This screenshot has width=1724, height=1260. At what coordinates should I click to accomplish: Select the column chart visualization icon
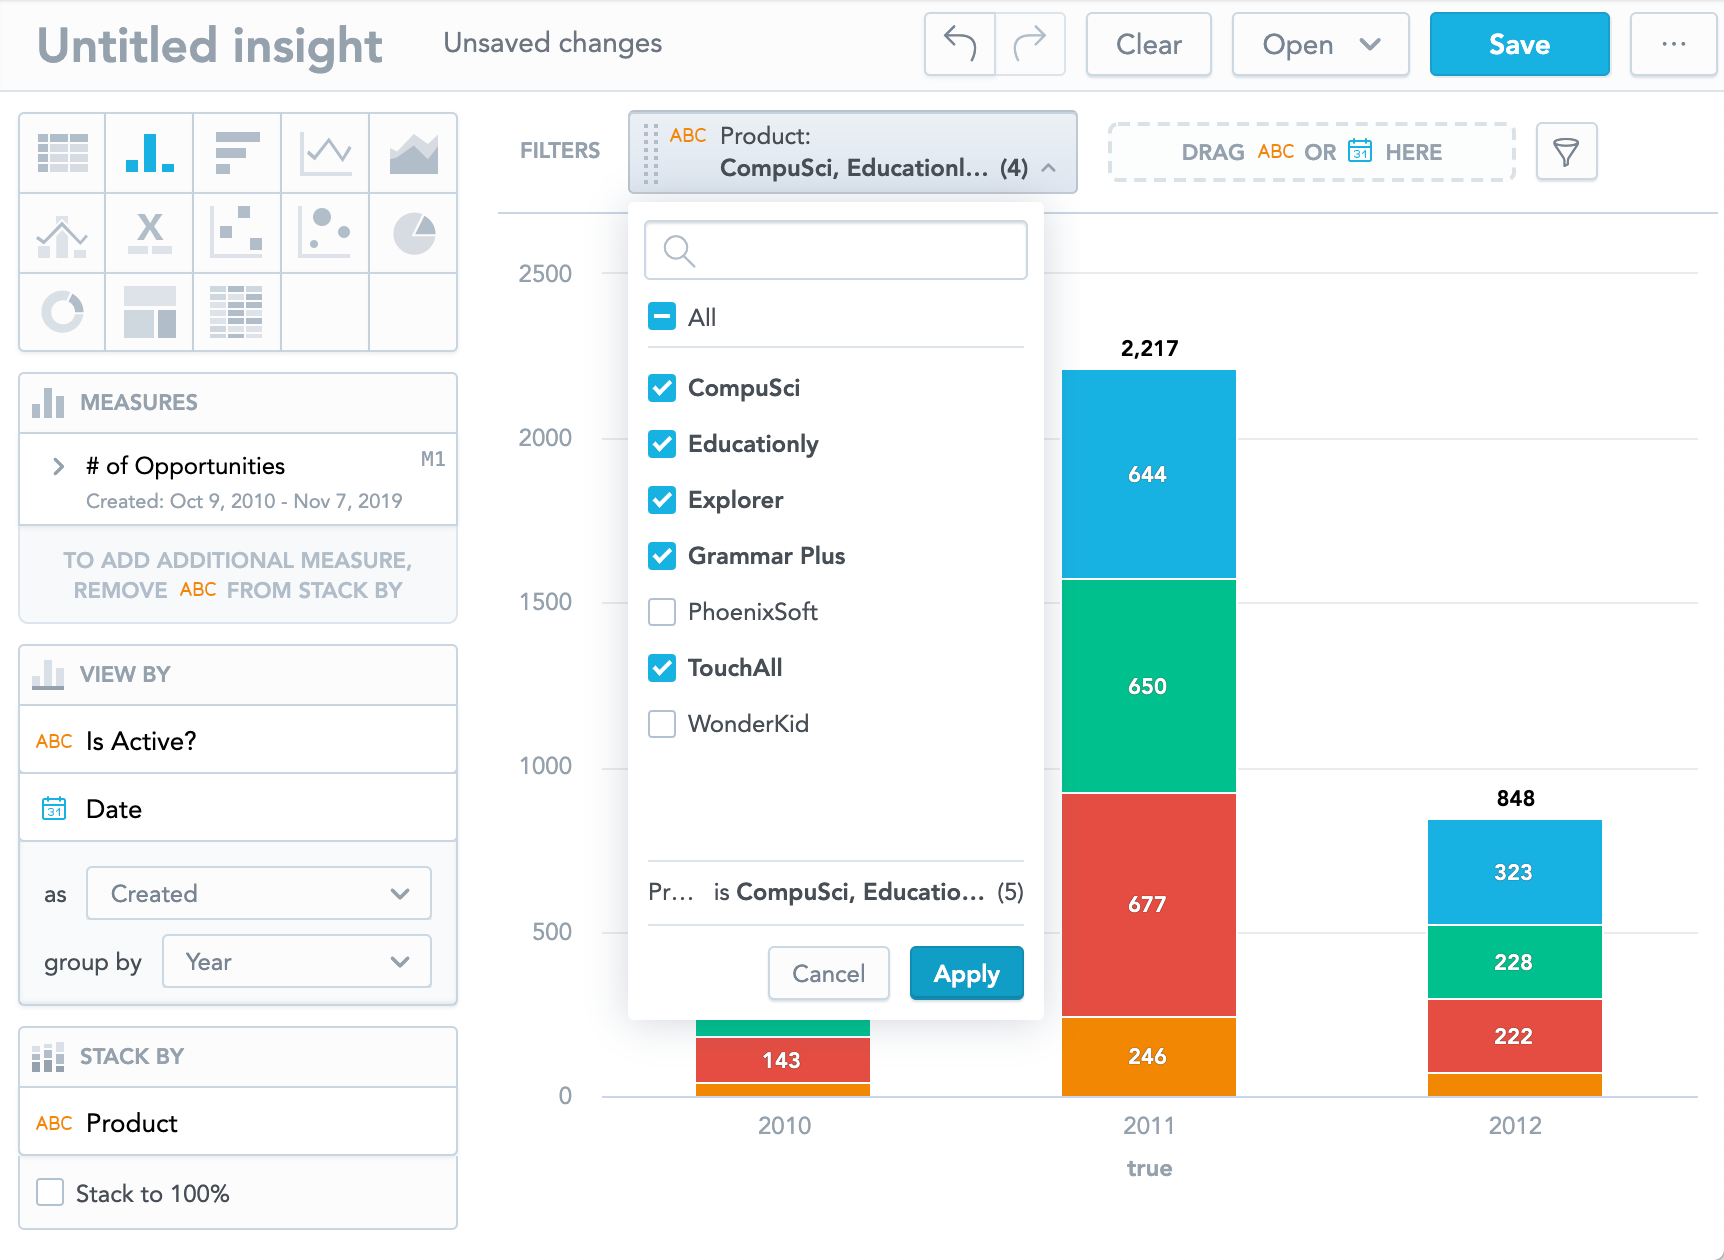[150, 153]
